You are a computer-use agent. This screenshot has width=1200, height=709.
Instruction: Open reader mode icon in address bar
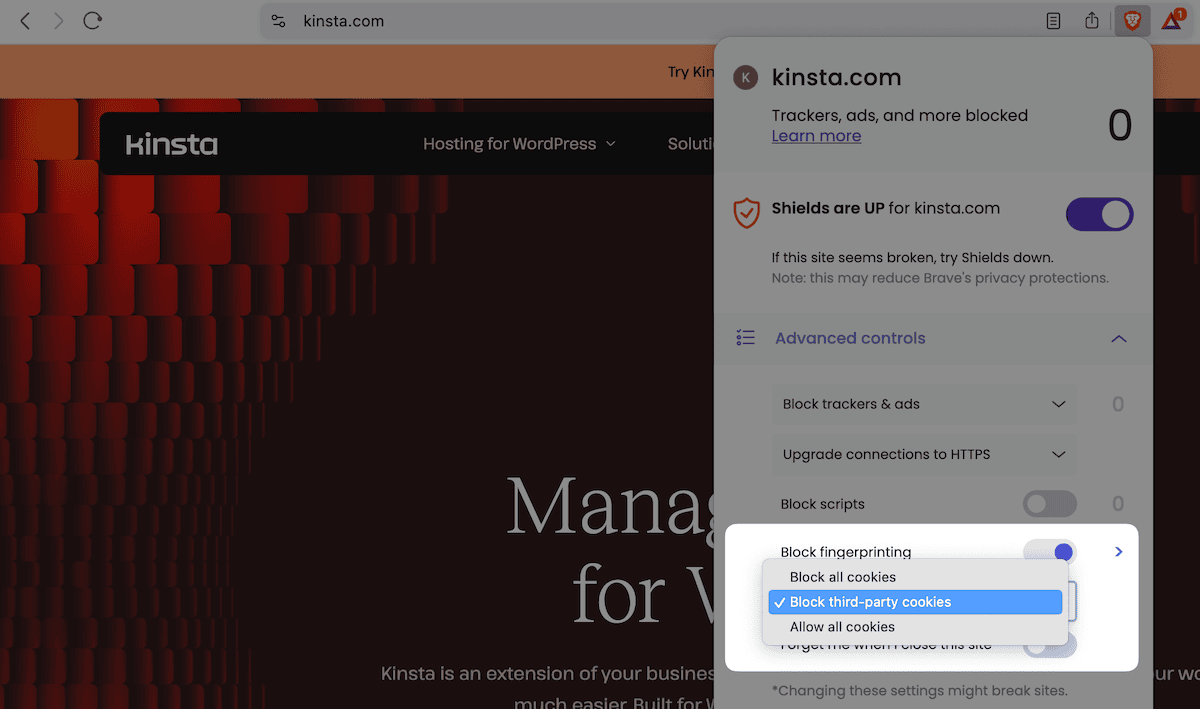1053,21
